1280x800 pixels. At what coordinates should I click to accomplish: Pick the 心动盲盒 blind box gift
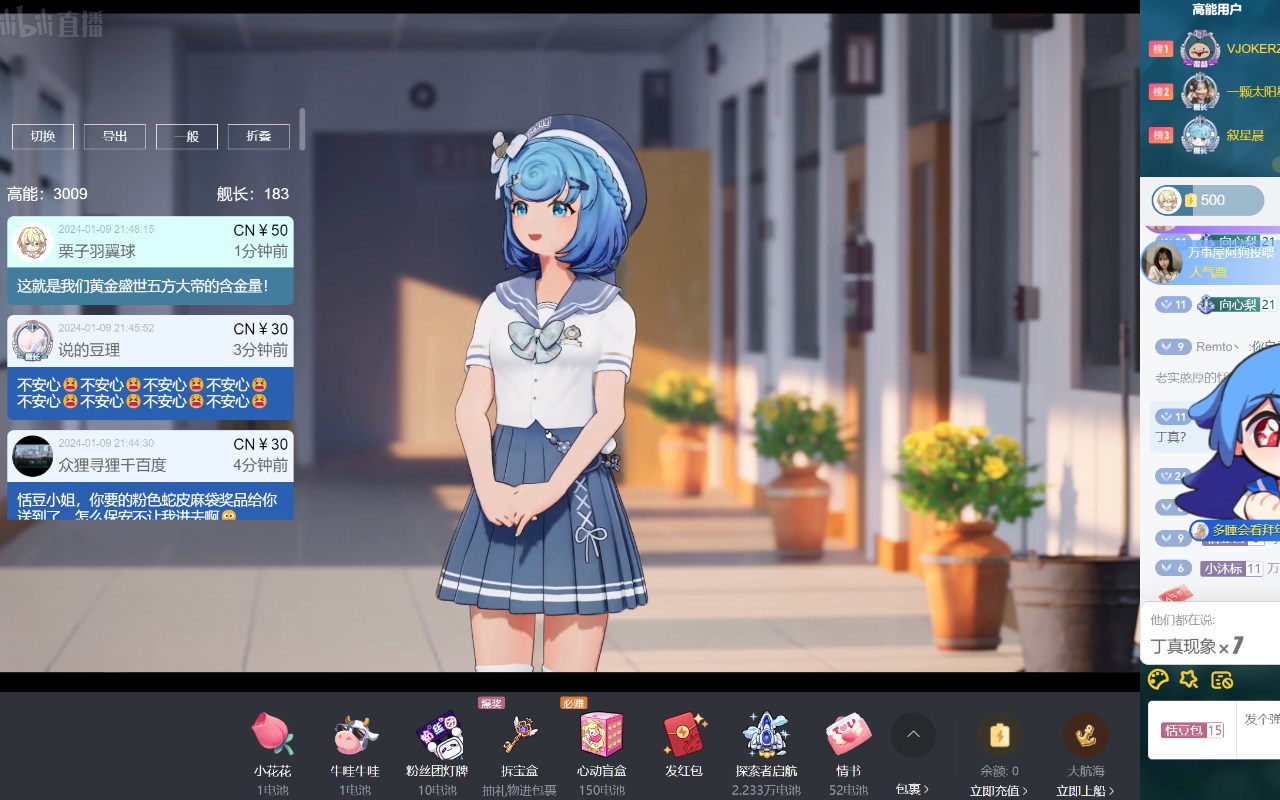click(602, 734)
